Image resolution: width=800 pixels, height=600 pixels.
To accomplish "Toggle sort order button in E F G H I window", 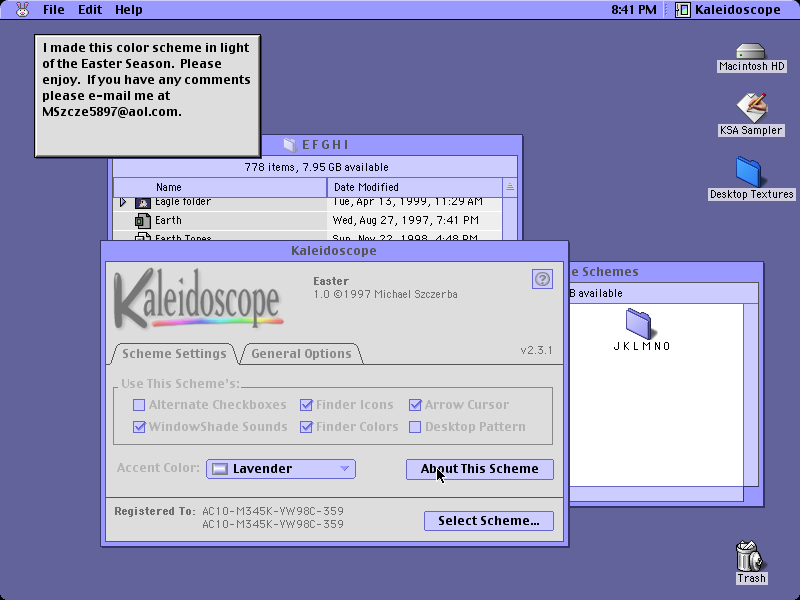I will click(x=510, y=187).
